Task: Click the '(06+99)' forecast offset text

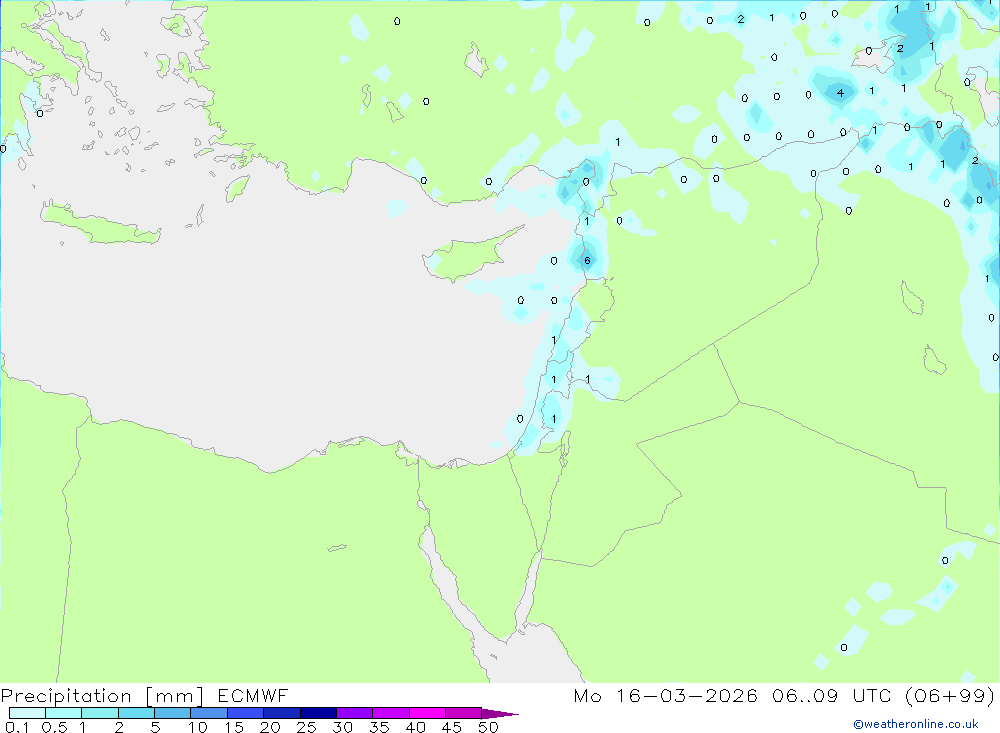Action: click(950, 695)
